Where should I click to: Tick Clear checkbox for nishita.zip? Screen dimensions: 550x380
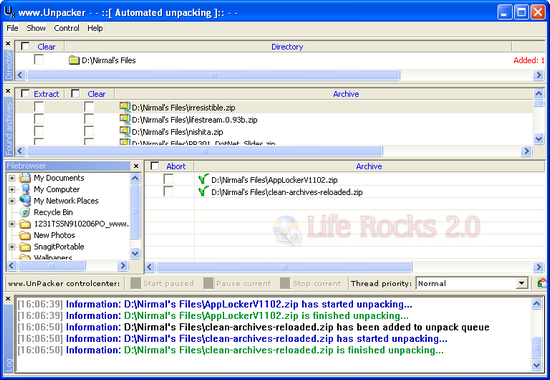pos(89,132)
